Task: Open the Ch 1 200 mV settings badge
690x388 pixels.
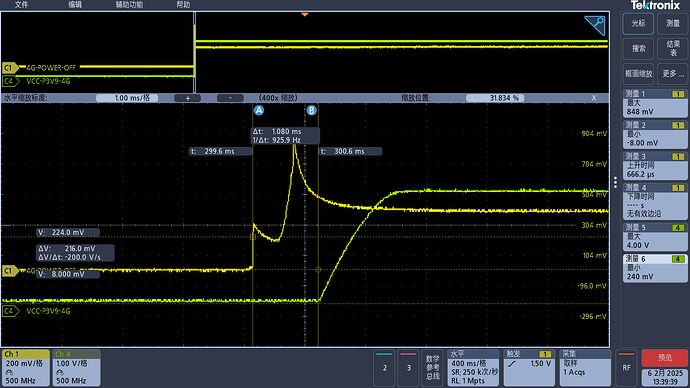Action: pos(26,368)
